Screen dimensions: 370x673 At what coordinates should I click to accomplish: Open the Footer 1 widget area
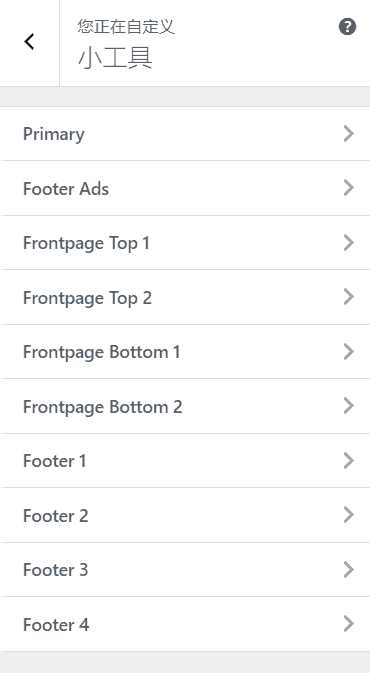[185, 461]
